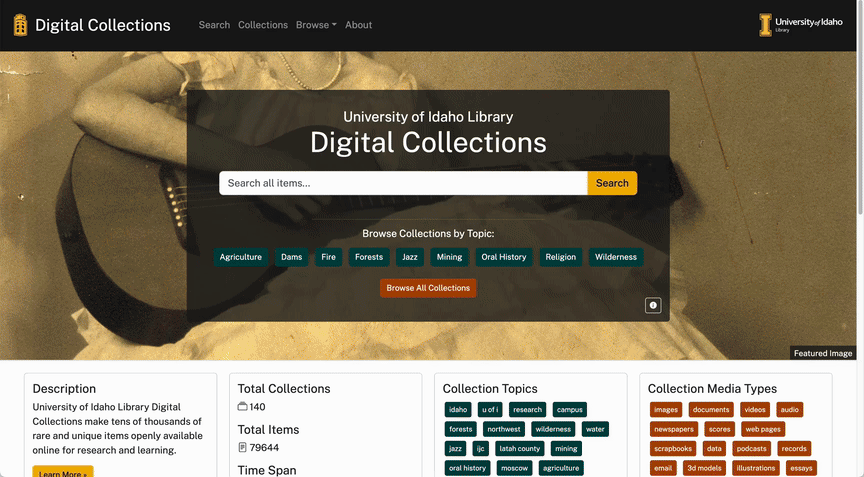Click the featured image info icon

coord(653,305)
